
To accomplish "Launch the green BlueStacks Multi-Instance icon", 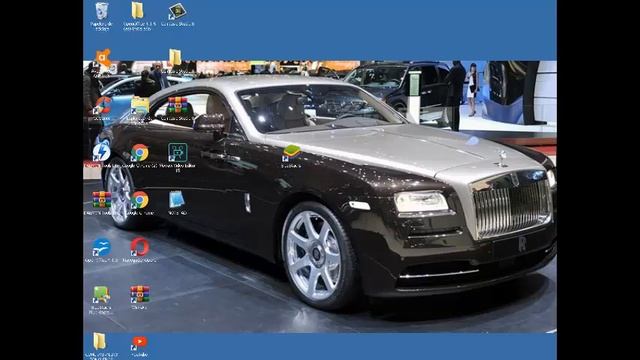I will 101,294.
